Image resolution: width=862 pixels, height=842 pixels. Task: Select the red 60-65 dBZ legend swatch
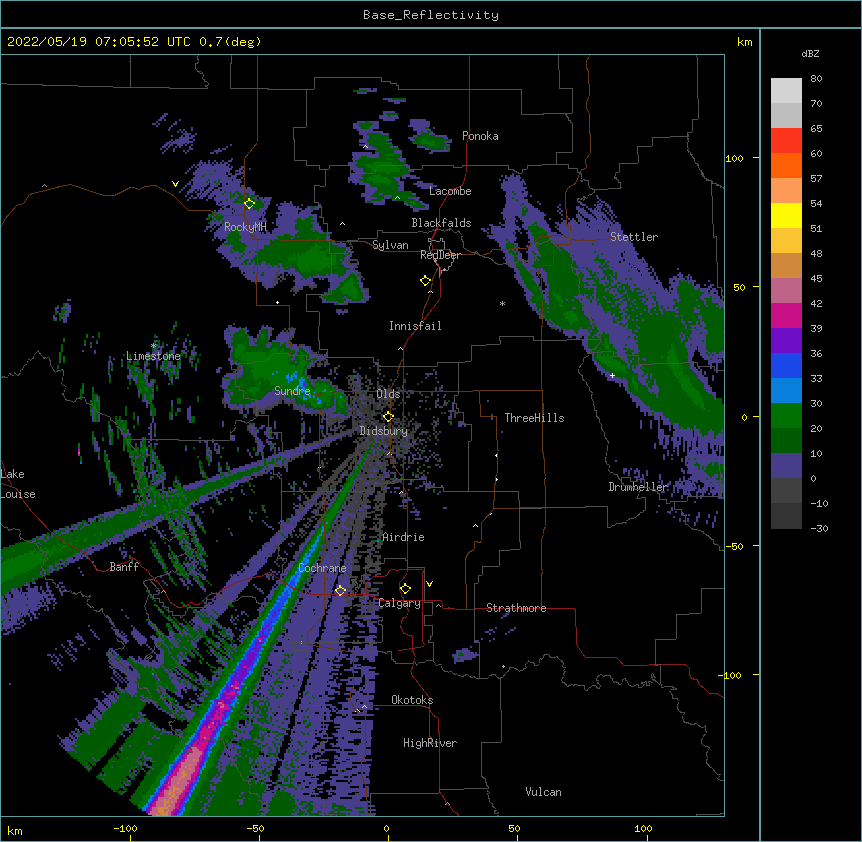786,141
